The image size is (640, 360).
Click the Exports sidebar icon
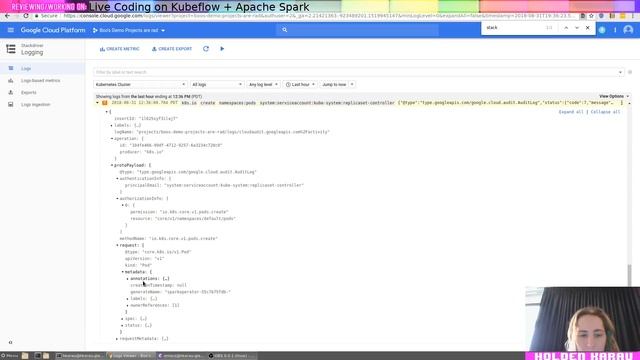(x=11, y=93)
